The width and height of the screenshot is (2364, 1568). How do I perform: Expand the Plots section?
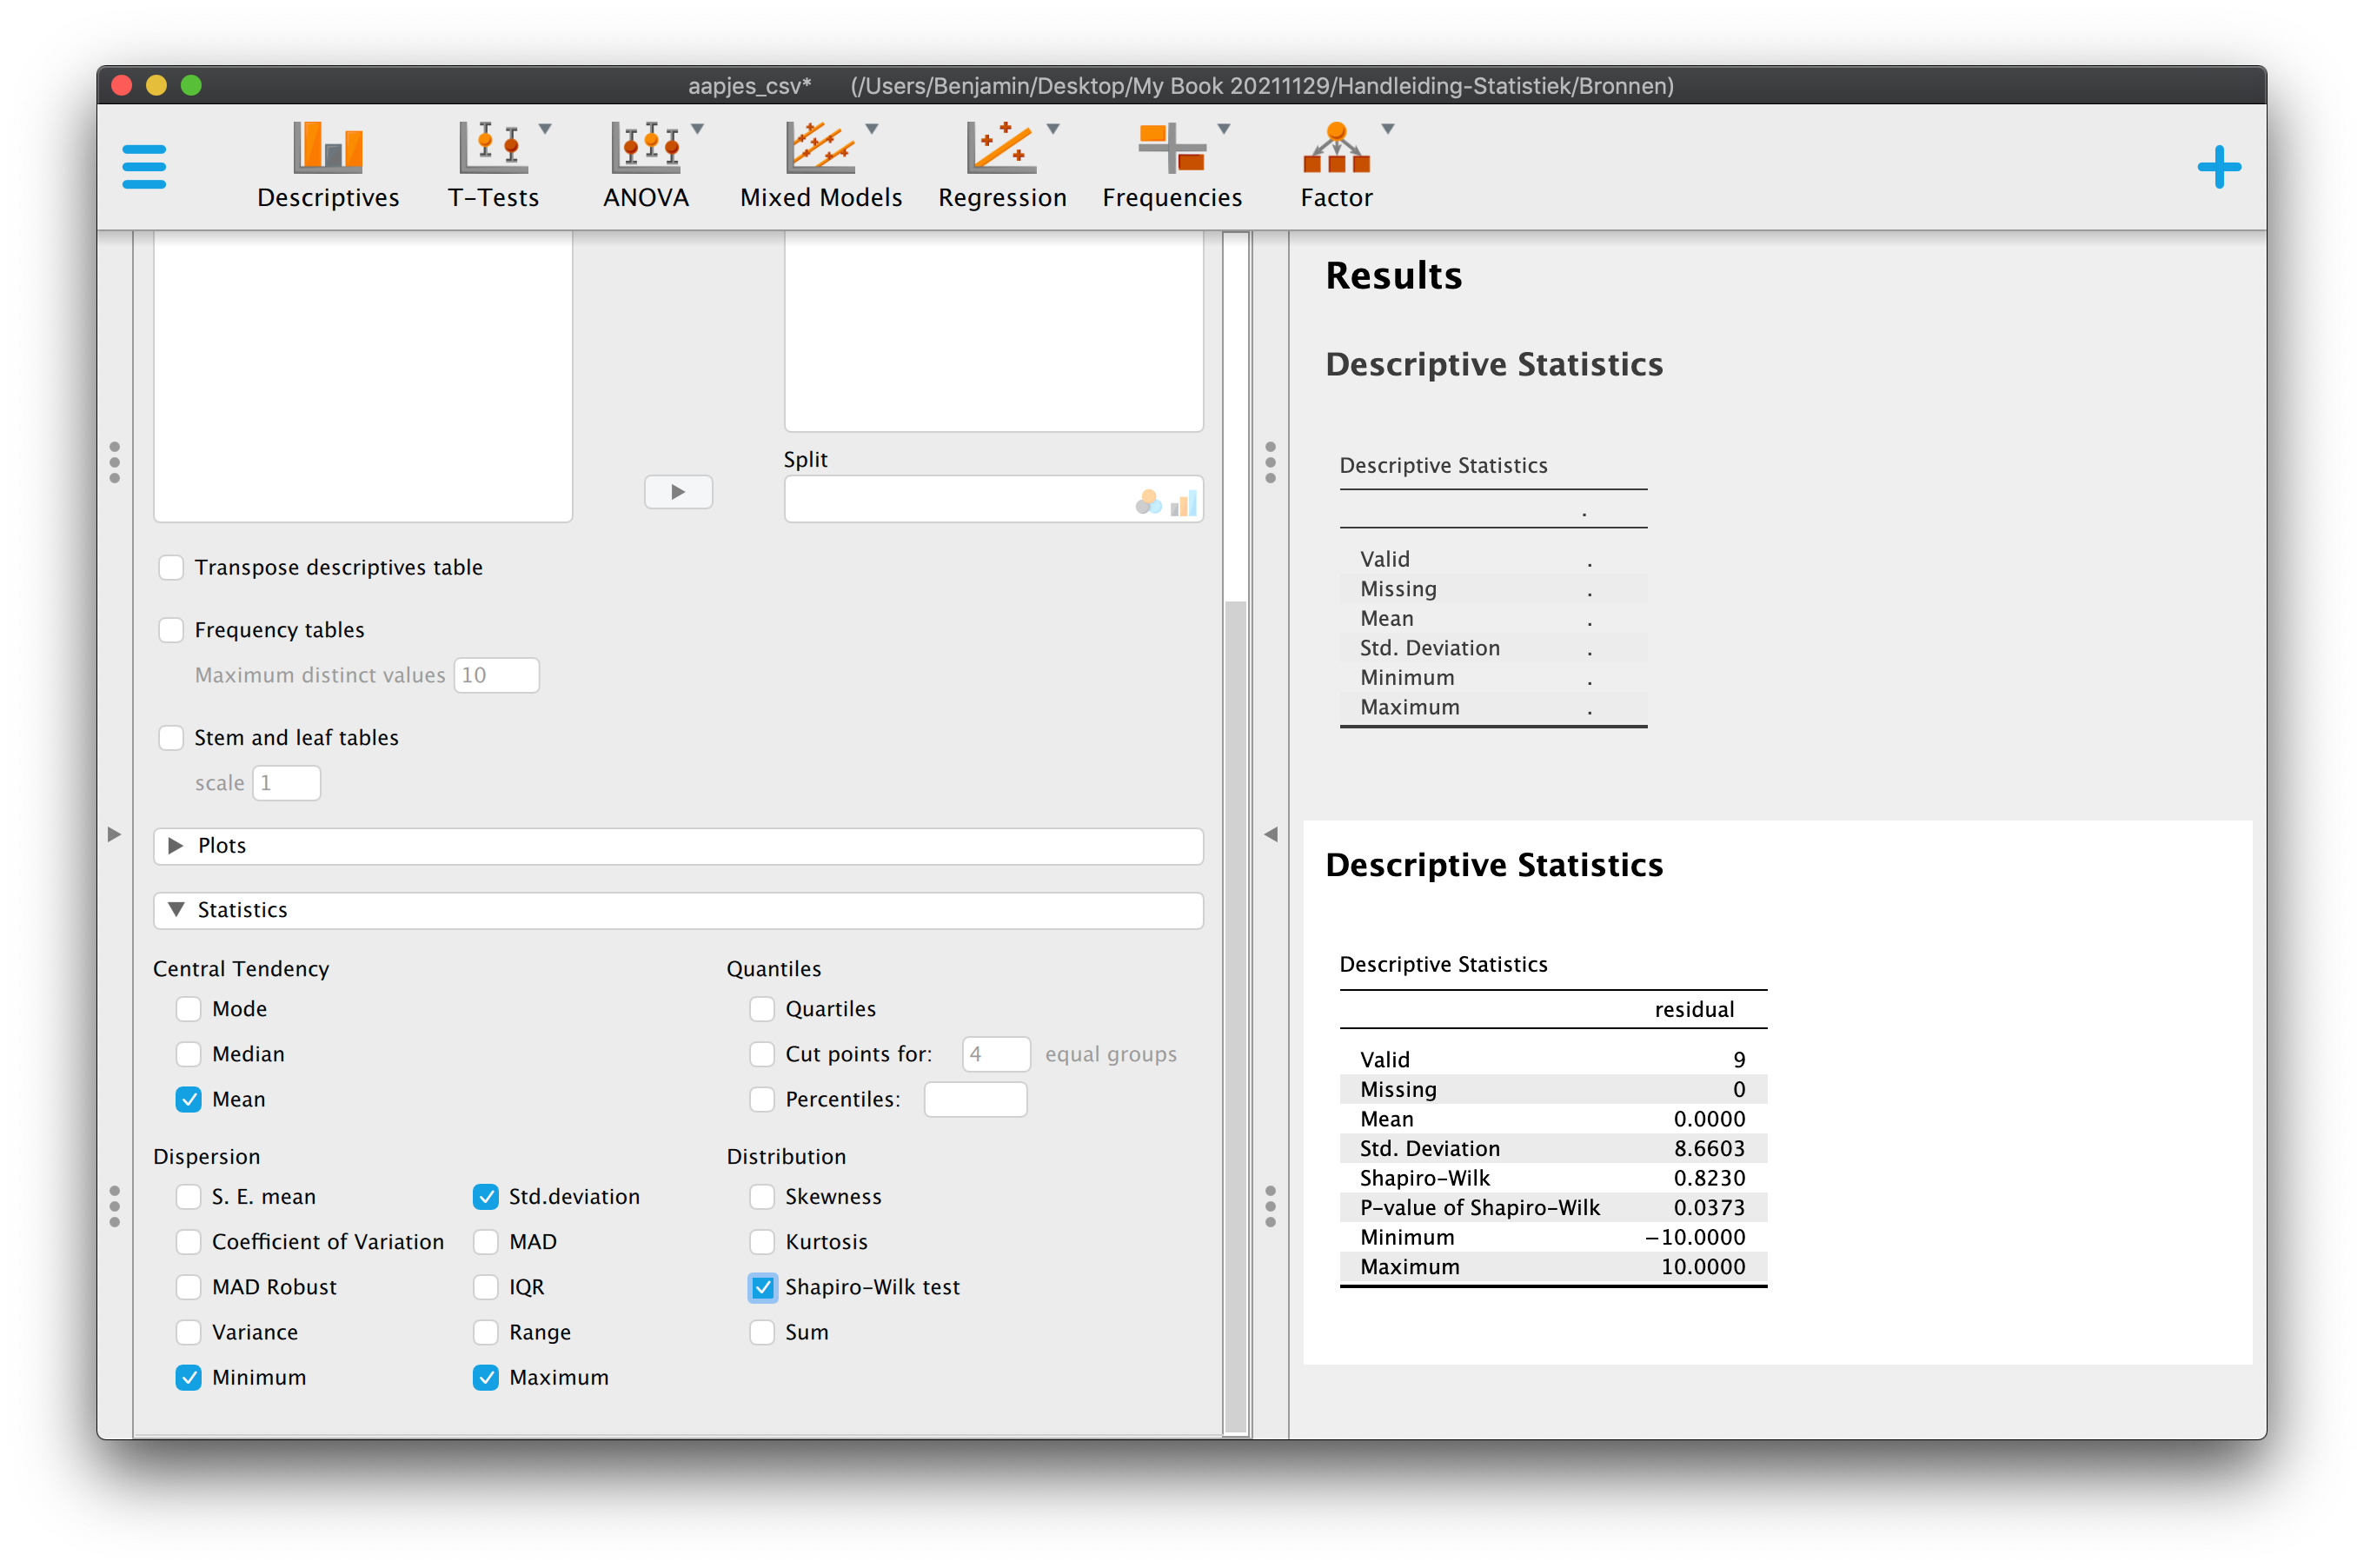tap(678, 846)
